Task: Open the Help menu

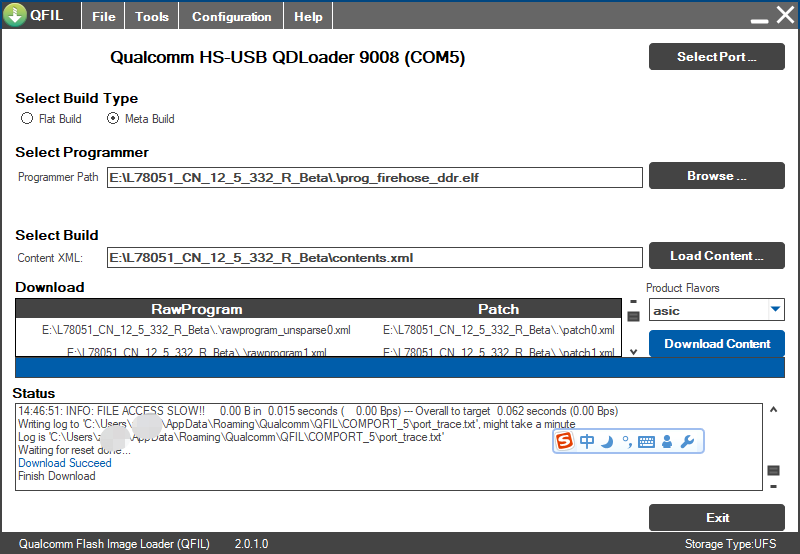Action: [308, 16]
